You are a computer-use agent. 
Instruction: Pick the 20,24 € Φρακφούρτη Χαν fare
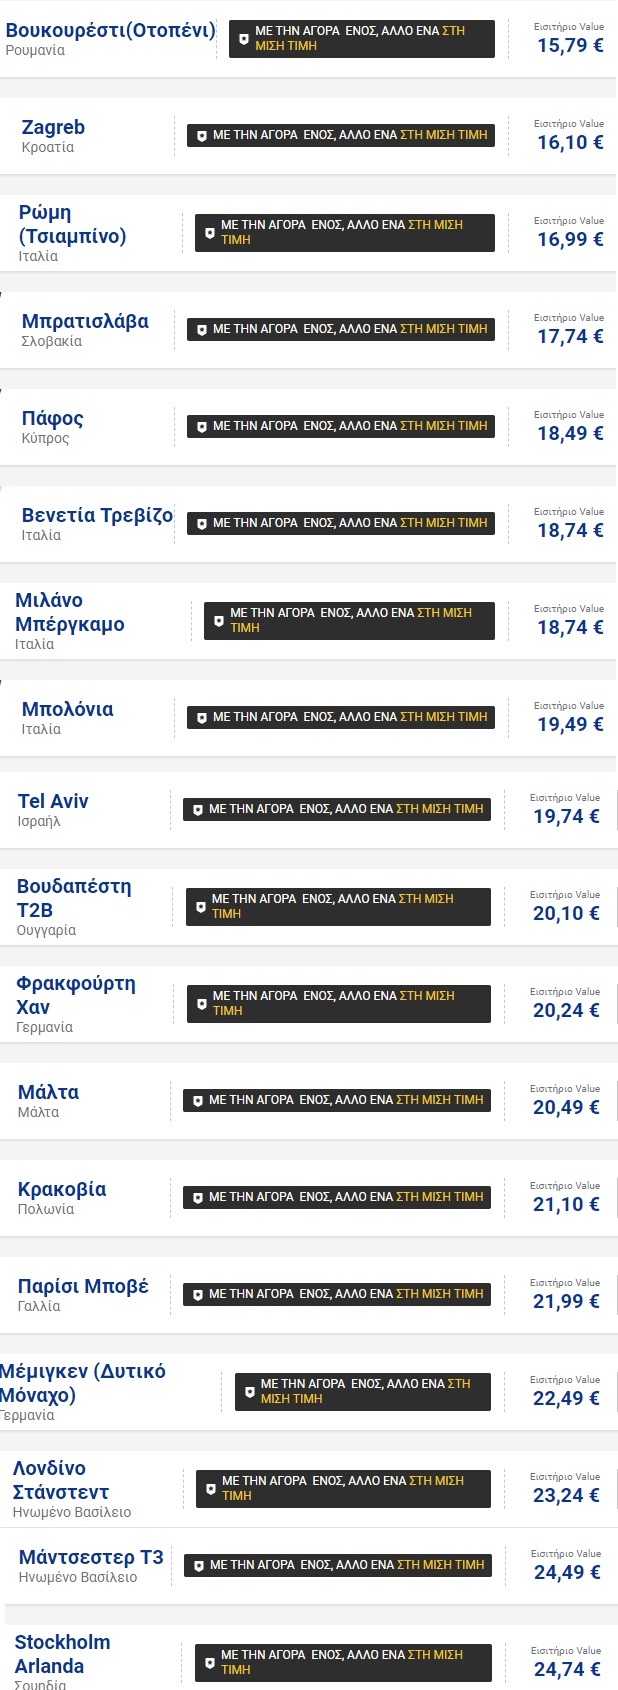click(x=566, y=1010)
